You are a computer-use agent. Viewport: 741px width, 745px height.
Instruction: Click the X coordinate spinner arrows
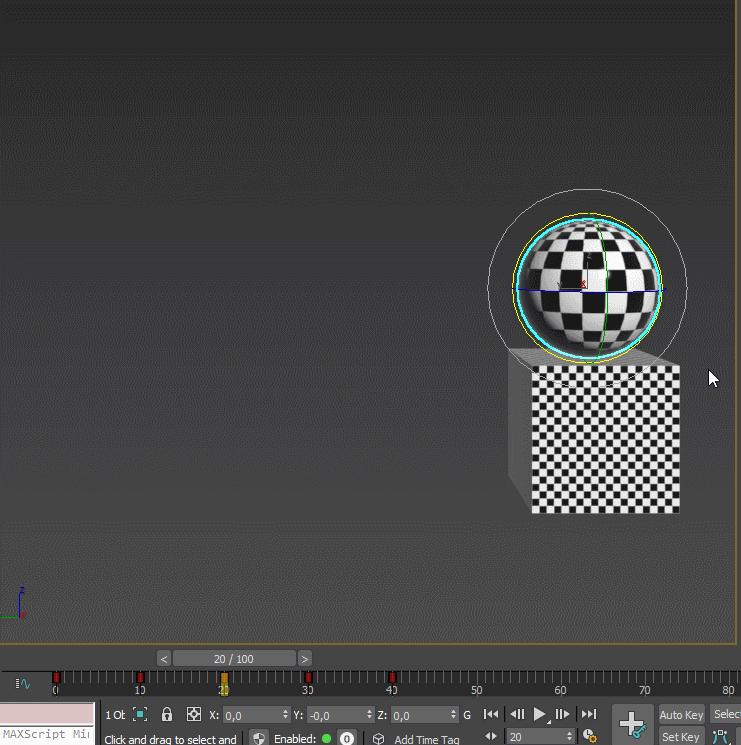(284, 715)
